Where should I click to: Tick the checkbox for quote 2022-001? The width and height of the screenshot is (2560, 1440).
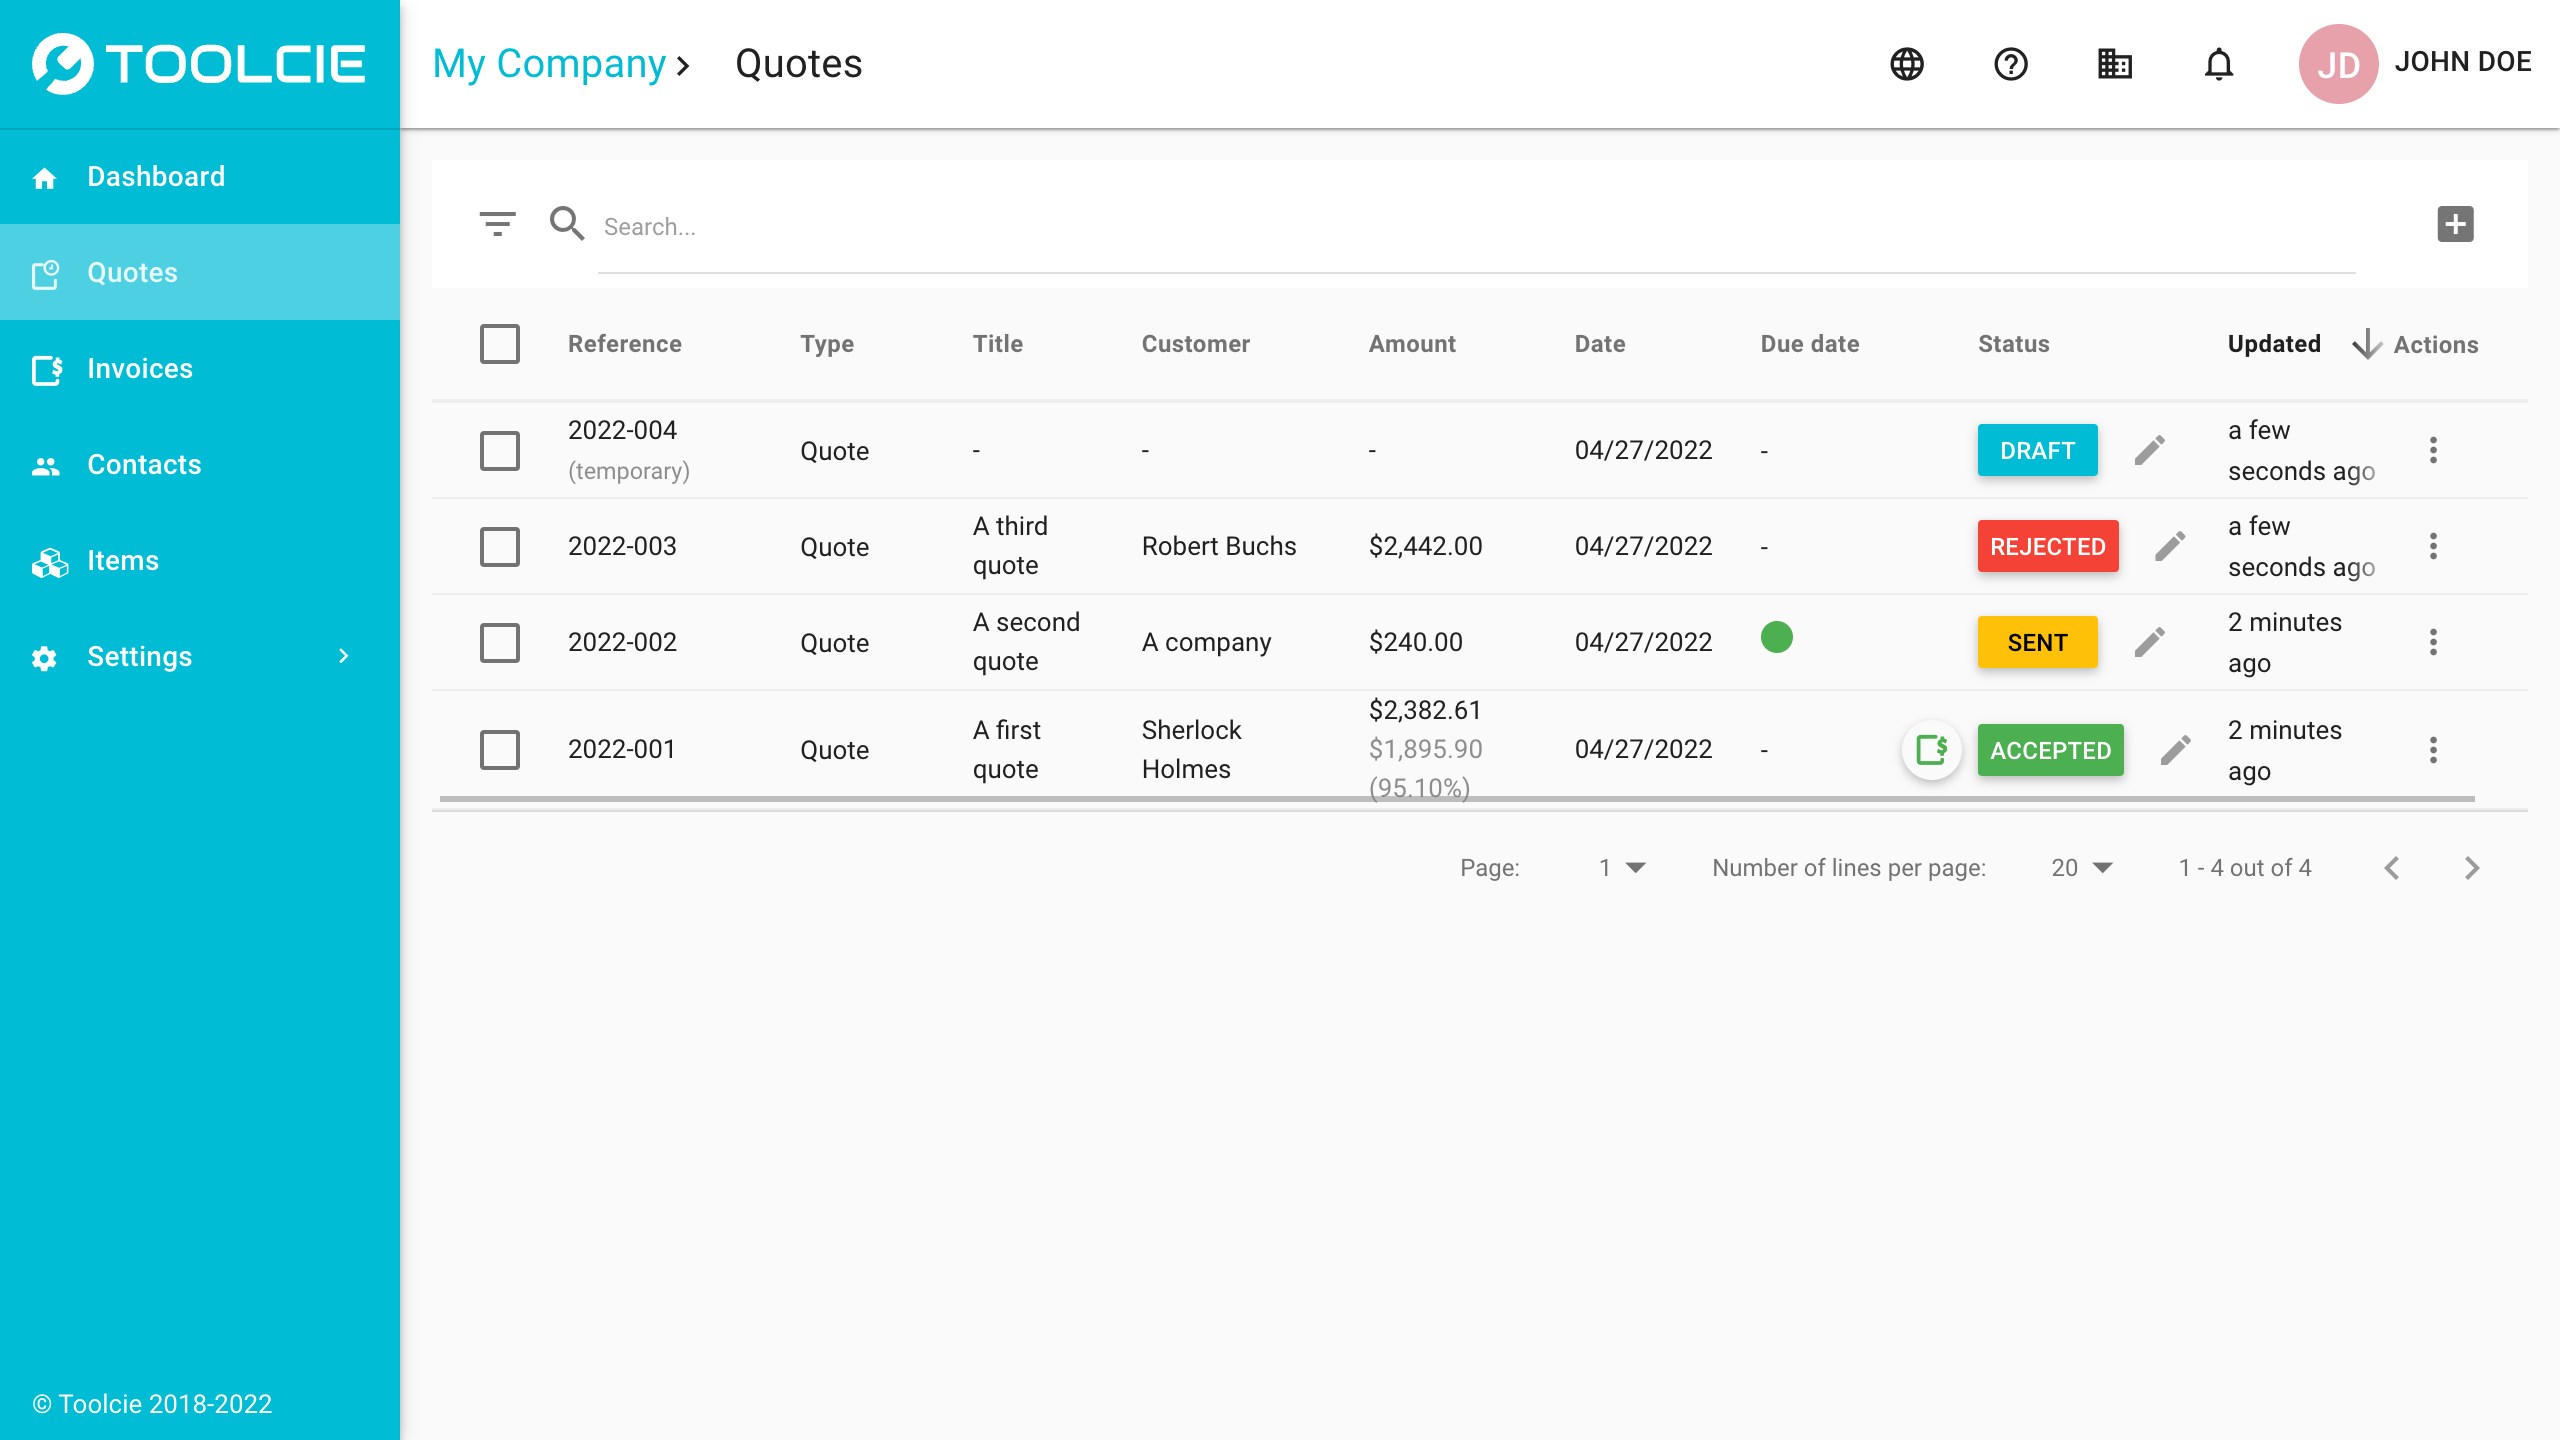(x=500, y=749)
